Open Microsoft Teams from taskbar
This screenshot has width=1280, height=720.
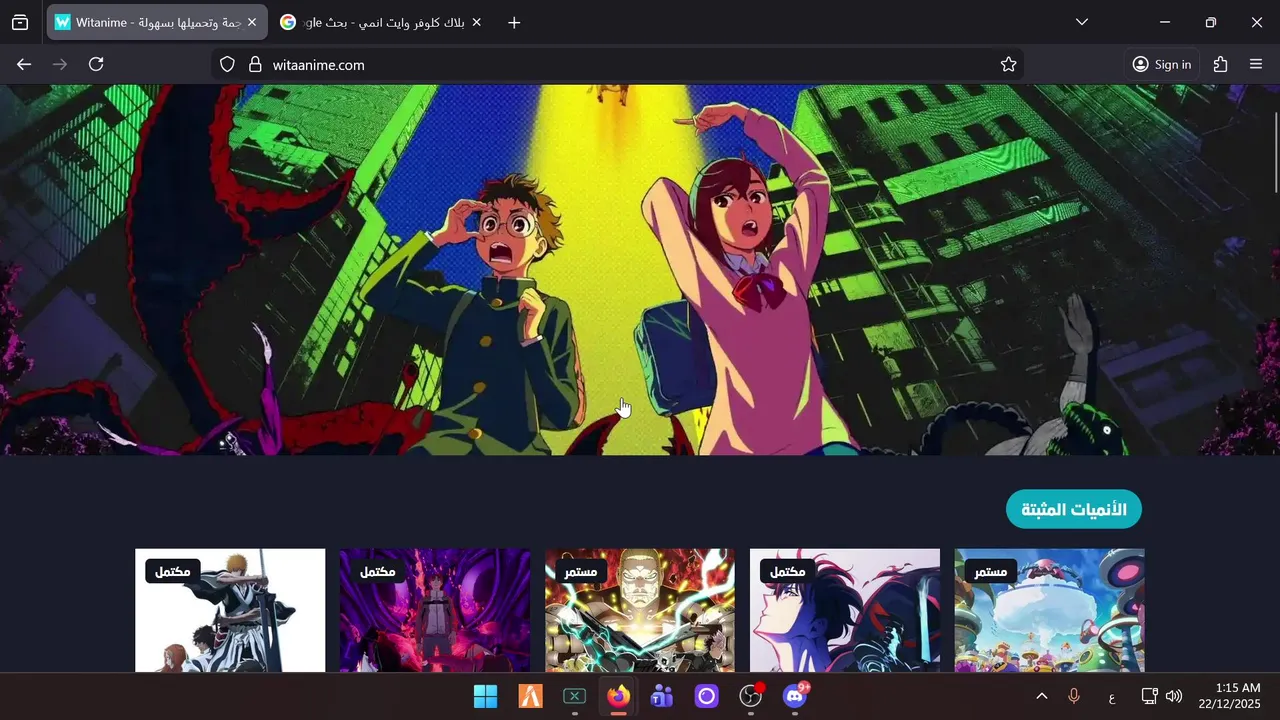tap(662, 696)
